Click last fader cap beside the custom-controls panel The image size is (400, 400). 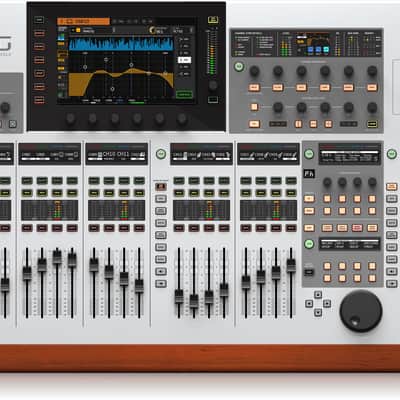coord(291,265)
